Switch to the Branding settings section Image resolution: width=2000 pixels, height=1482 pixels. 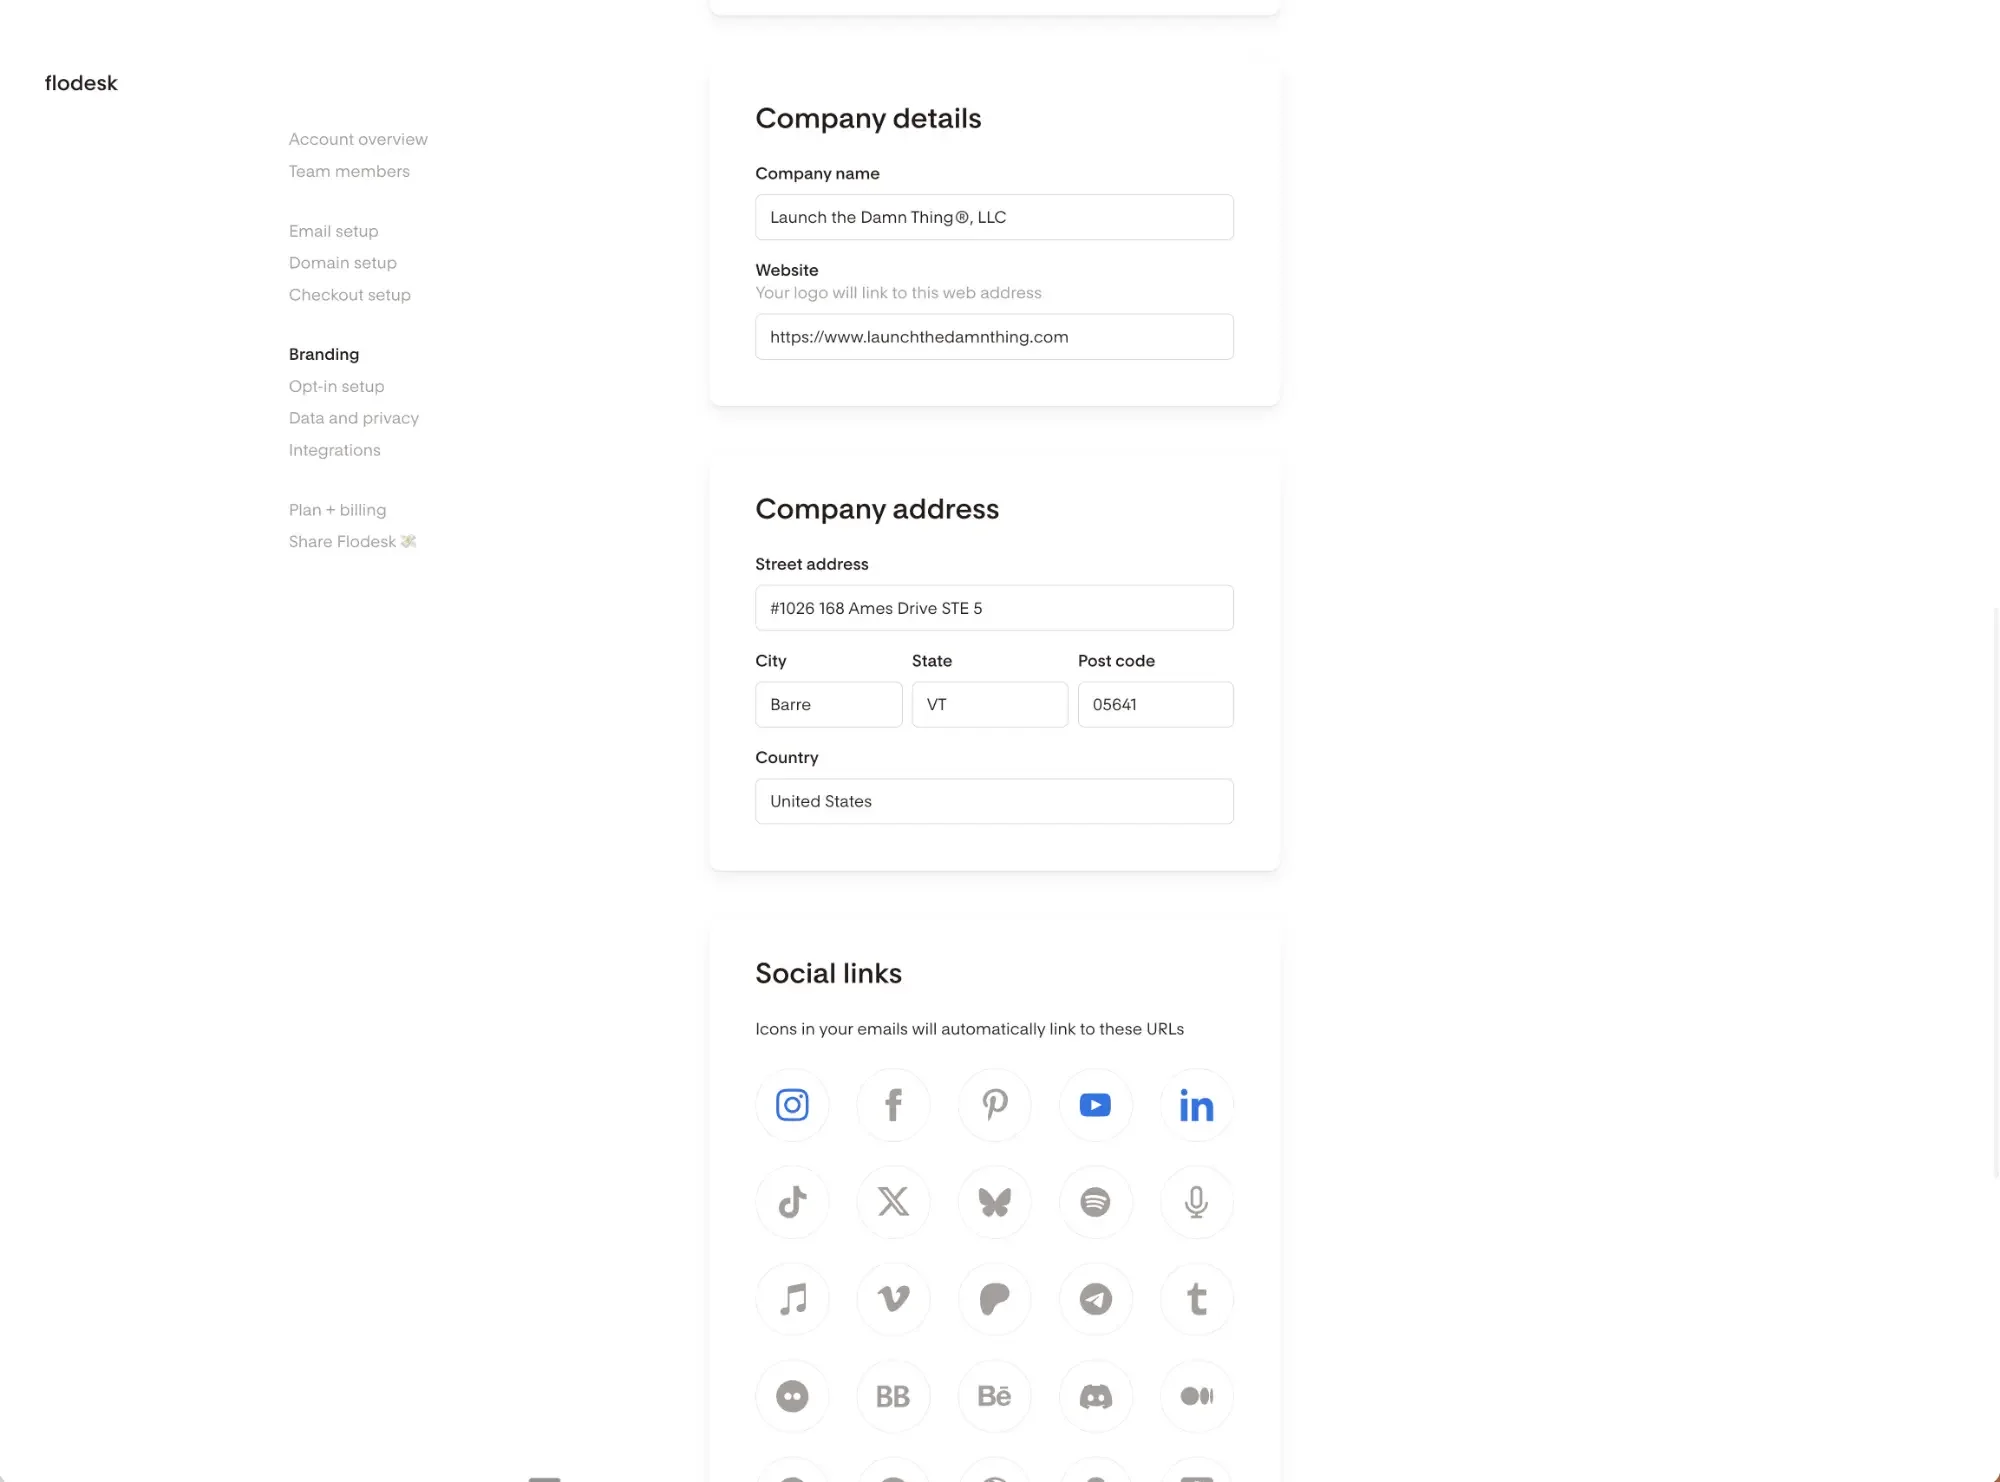[x=323, y=354]
